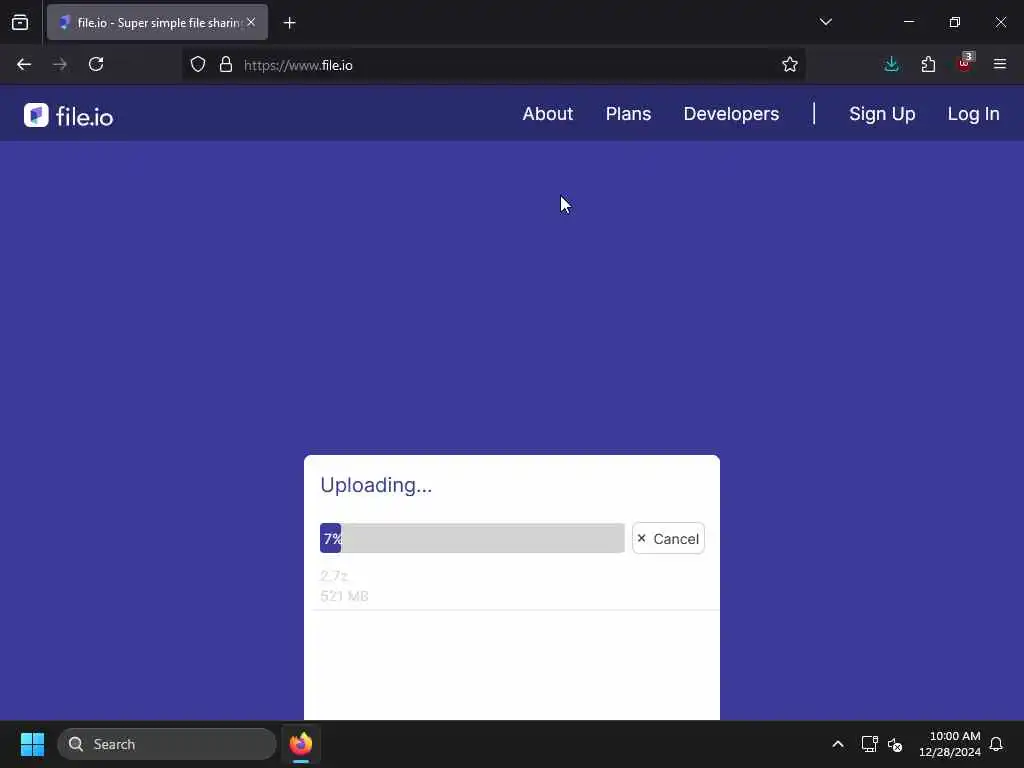Image resolution: width=1024 pixels, height=768 pixels.
Task: Click the URL address field
Action: [496, 65]
